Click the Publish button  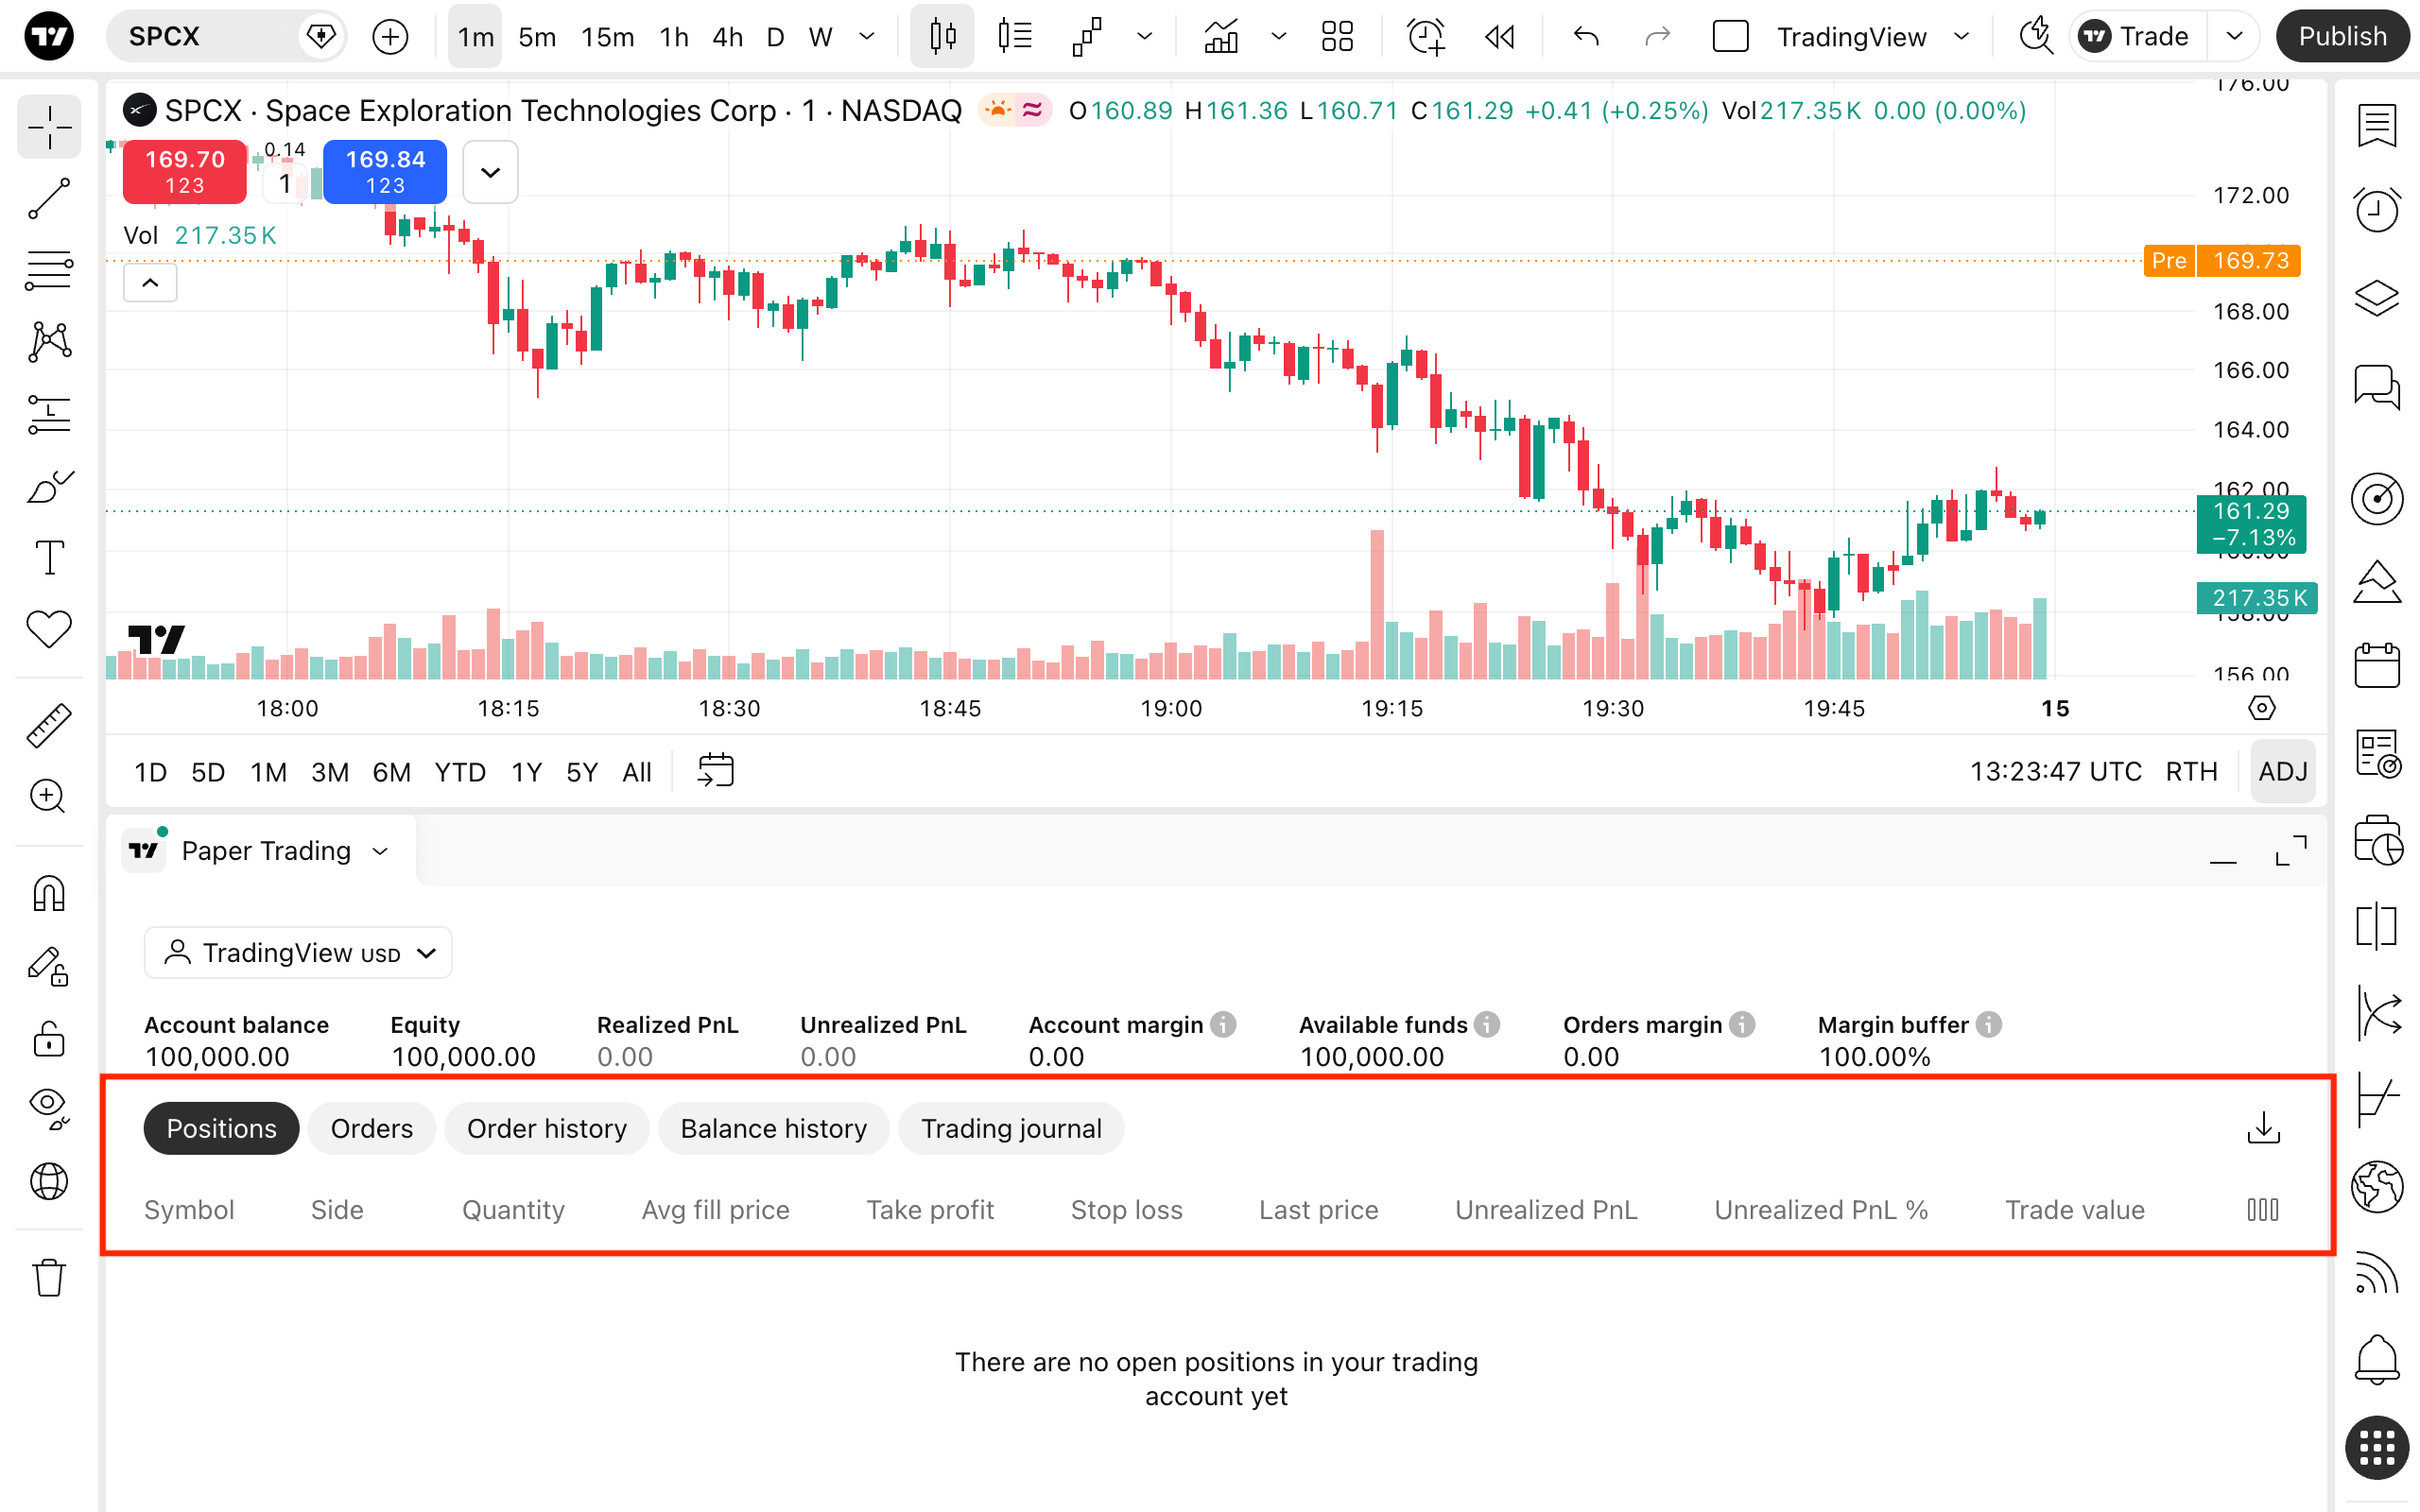point(2342,36)
